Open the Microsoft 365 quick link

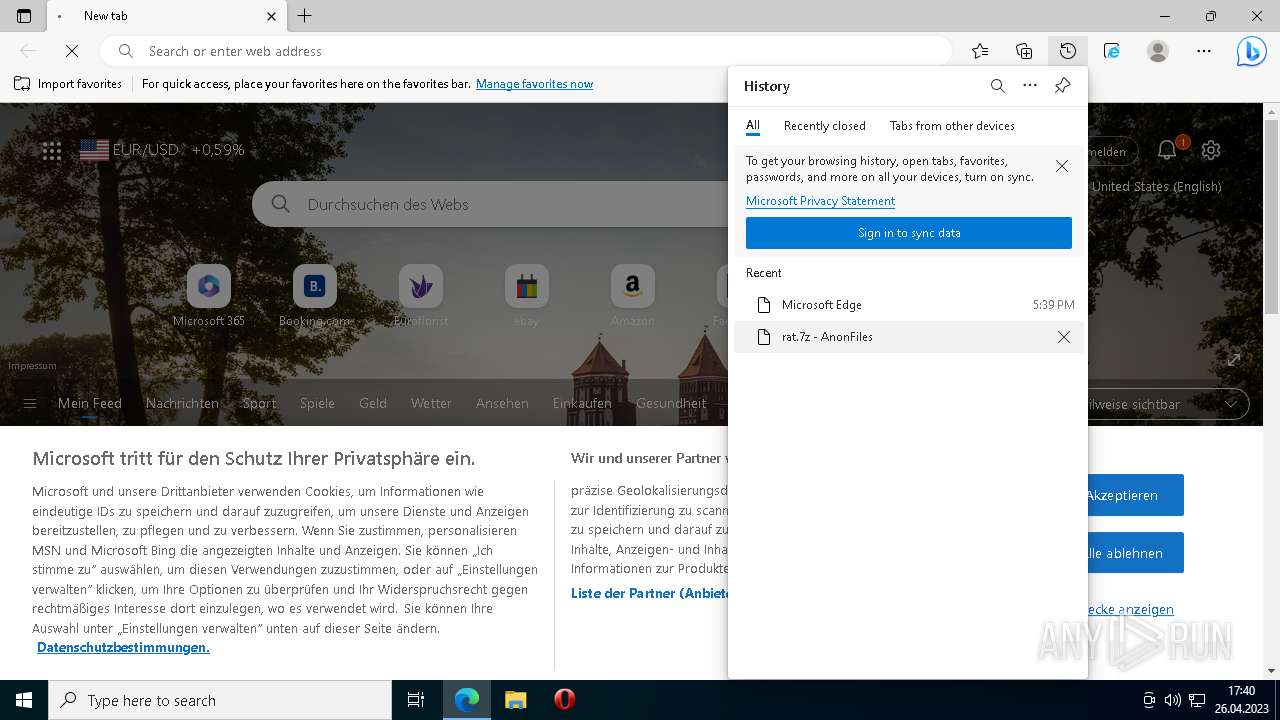point(208,296)
